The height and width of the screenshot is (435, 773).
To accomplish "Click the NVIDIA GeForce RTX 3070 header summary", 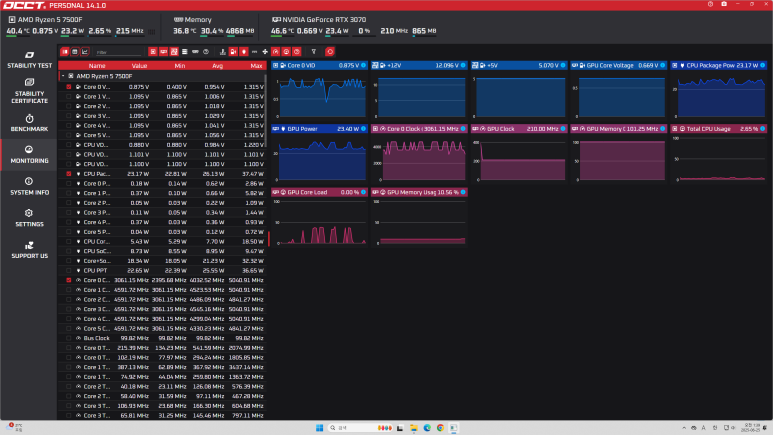I will [x=353, y=26].
